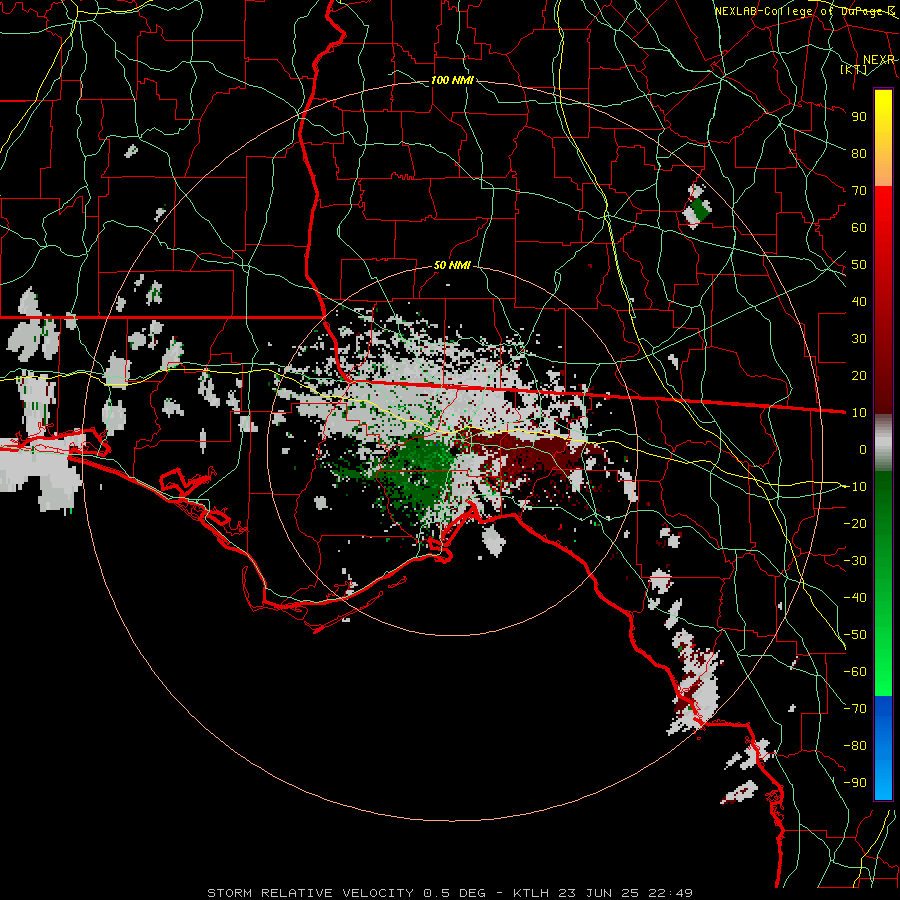Image resolution: width=900 pixels, height=900 pixels.
Task: Select the -60 value on velocity scale
Action: 855,672
